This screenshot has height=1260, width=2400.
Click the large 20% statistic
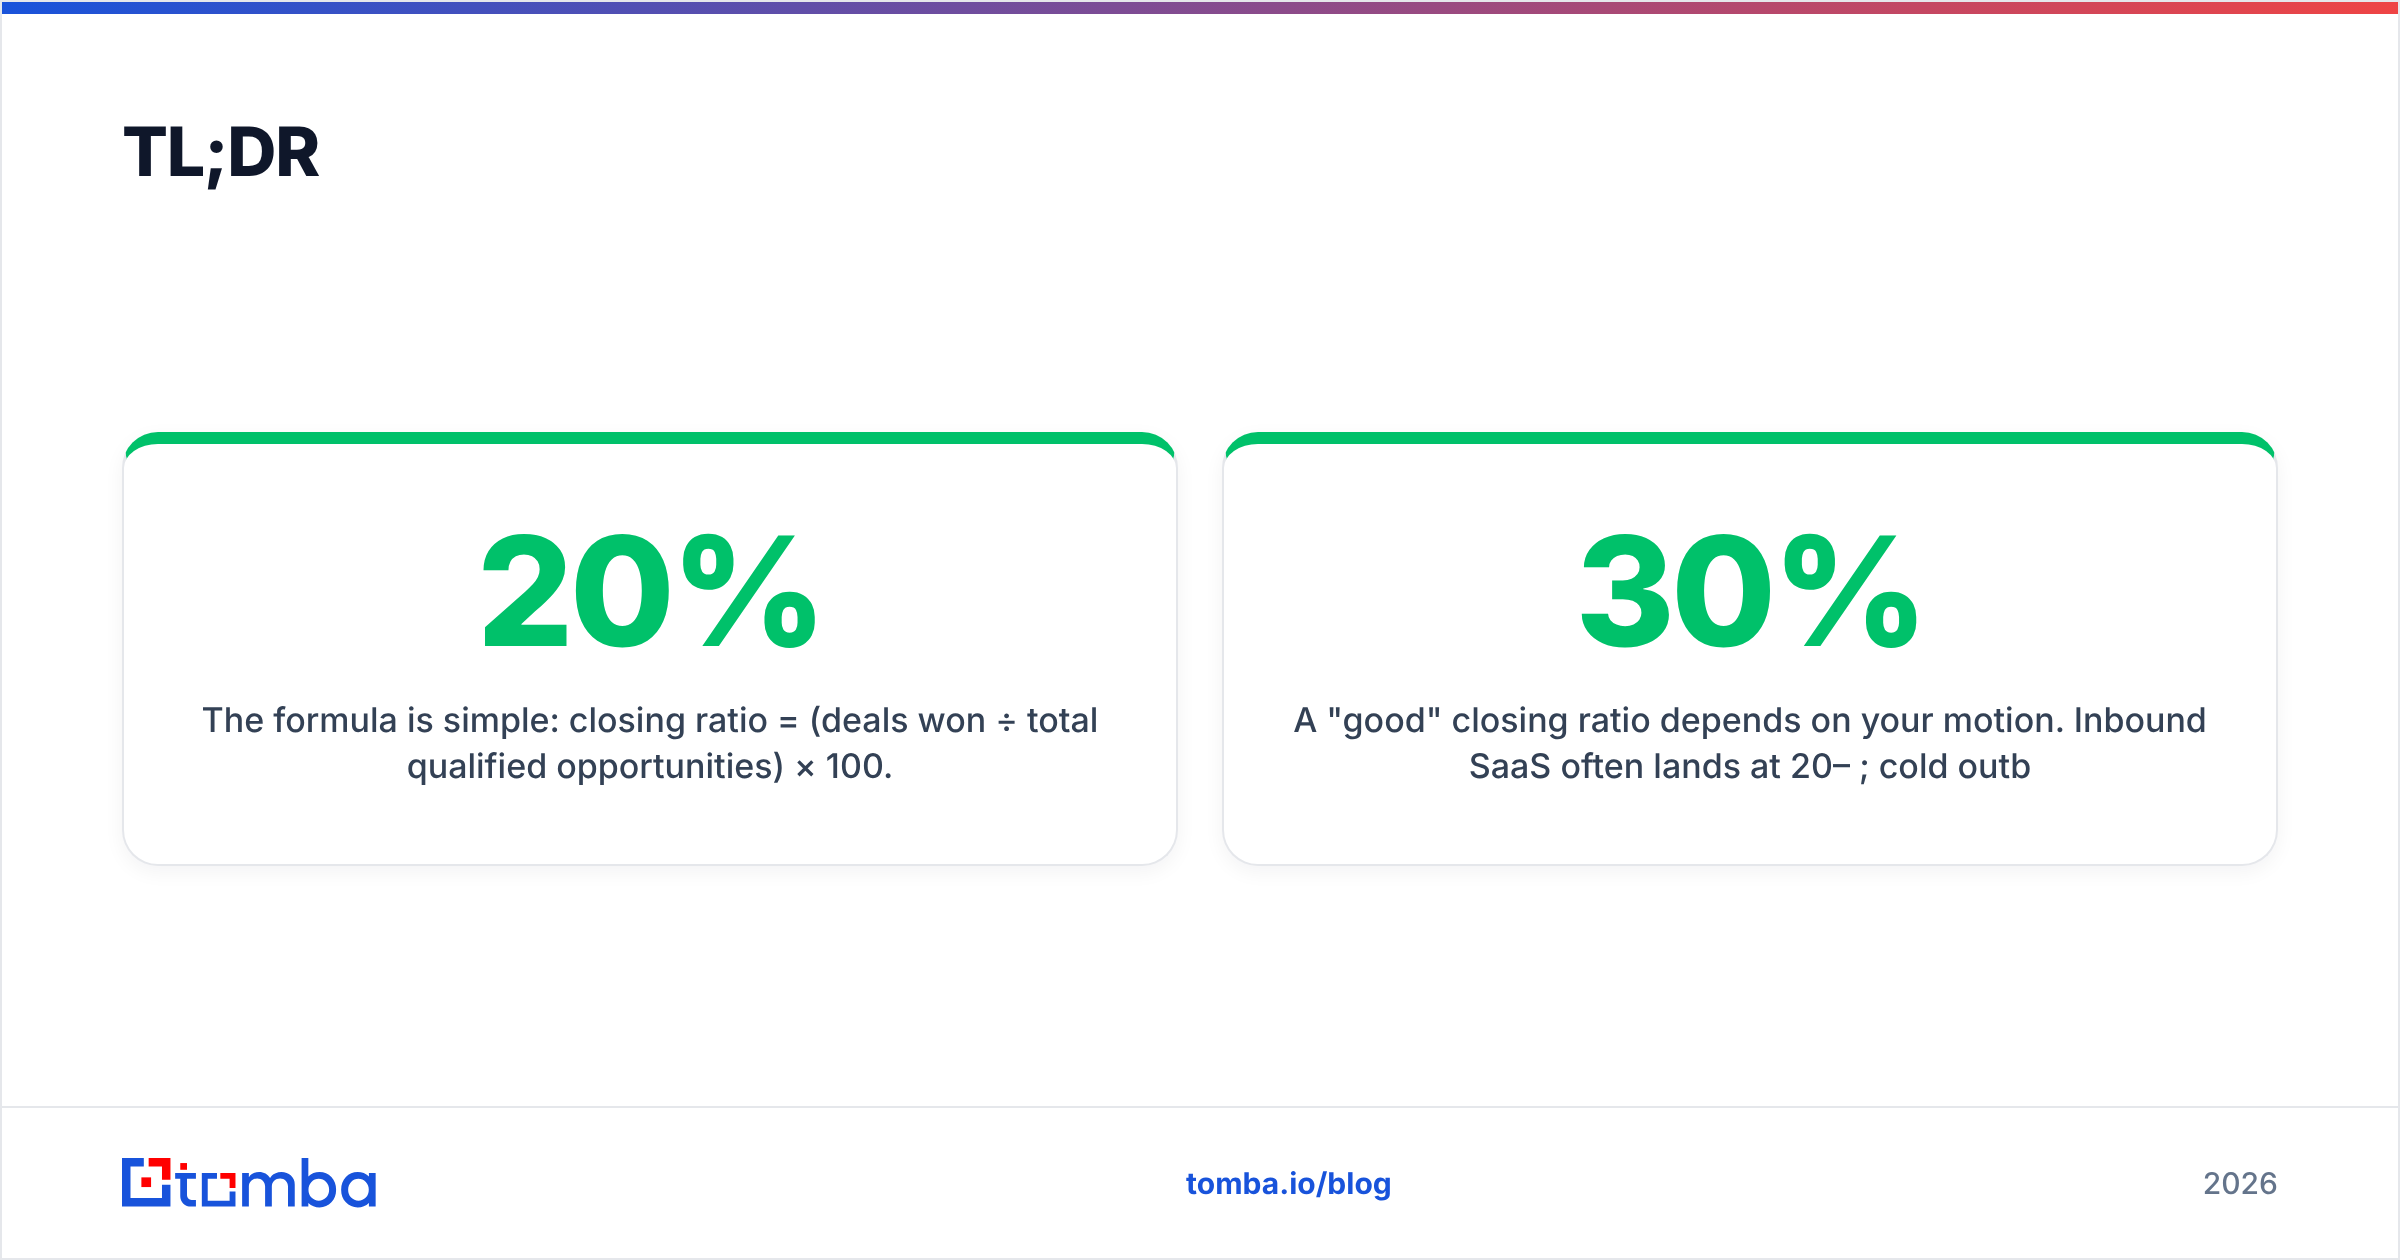[x=649, y=590]
